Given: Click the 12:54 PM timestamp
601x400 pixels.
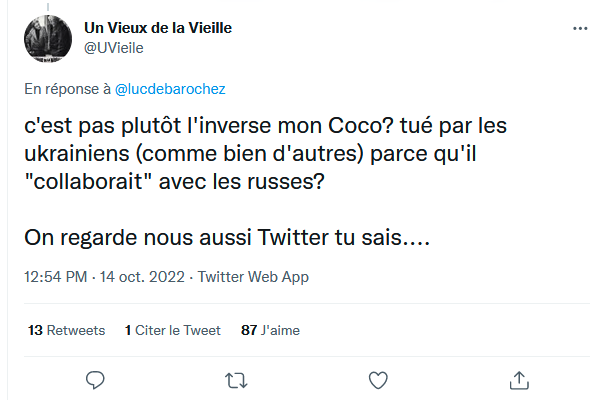Looking at the screenshot, I should (x=56, y=277).
